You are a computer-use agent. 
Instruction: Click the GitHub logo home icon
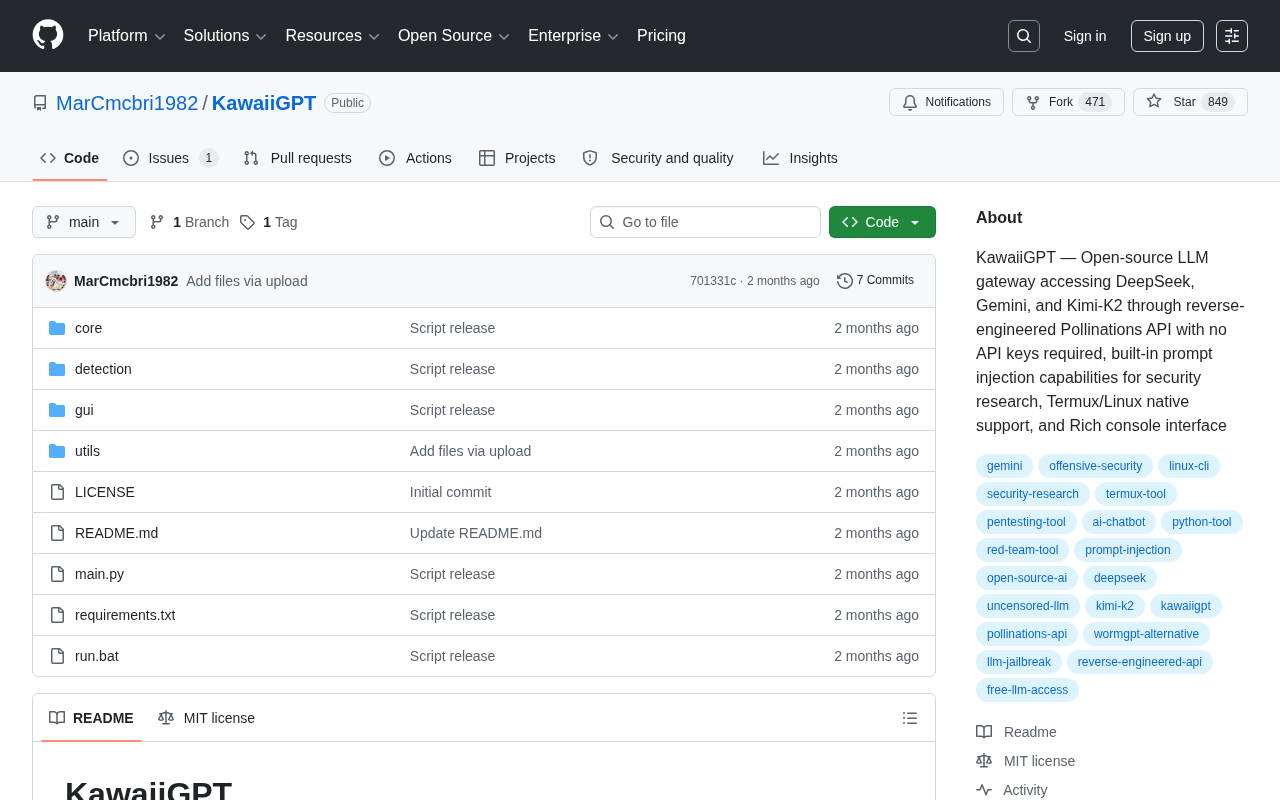(x=48, y=35)
